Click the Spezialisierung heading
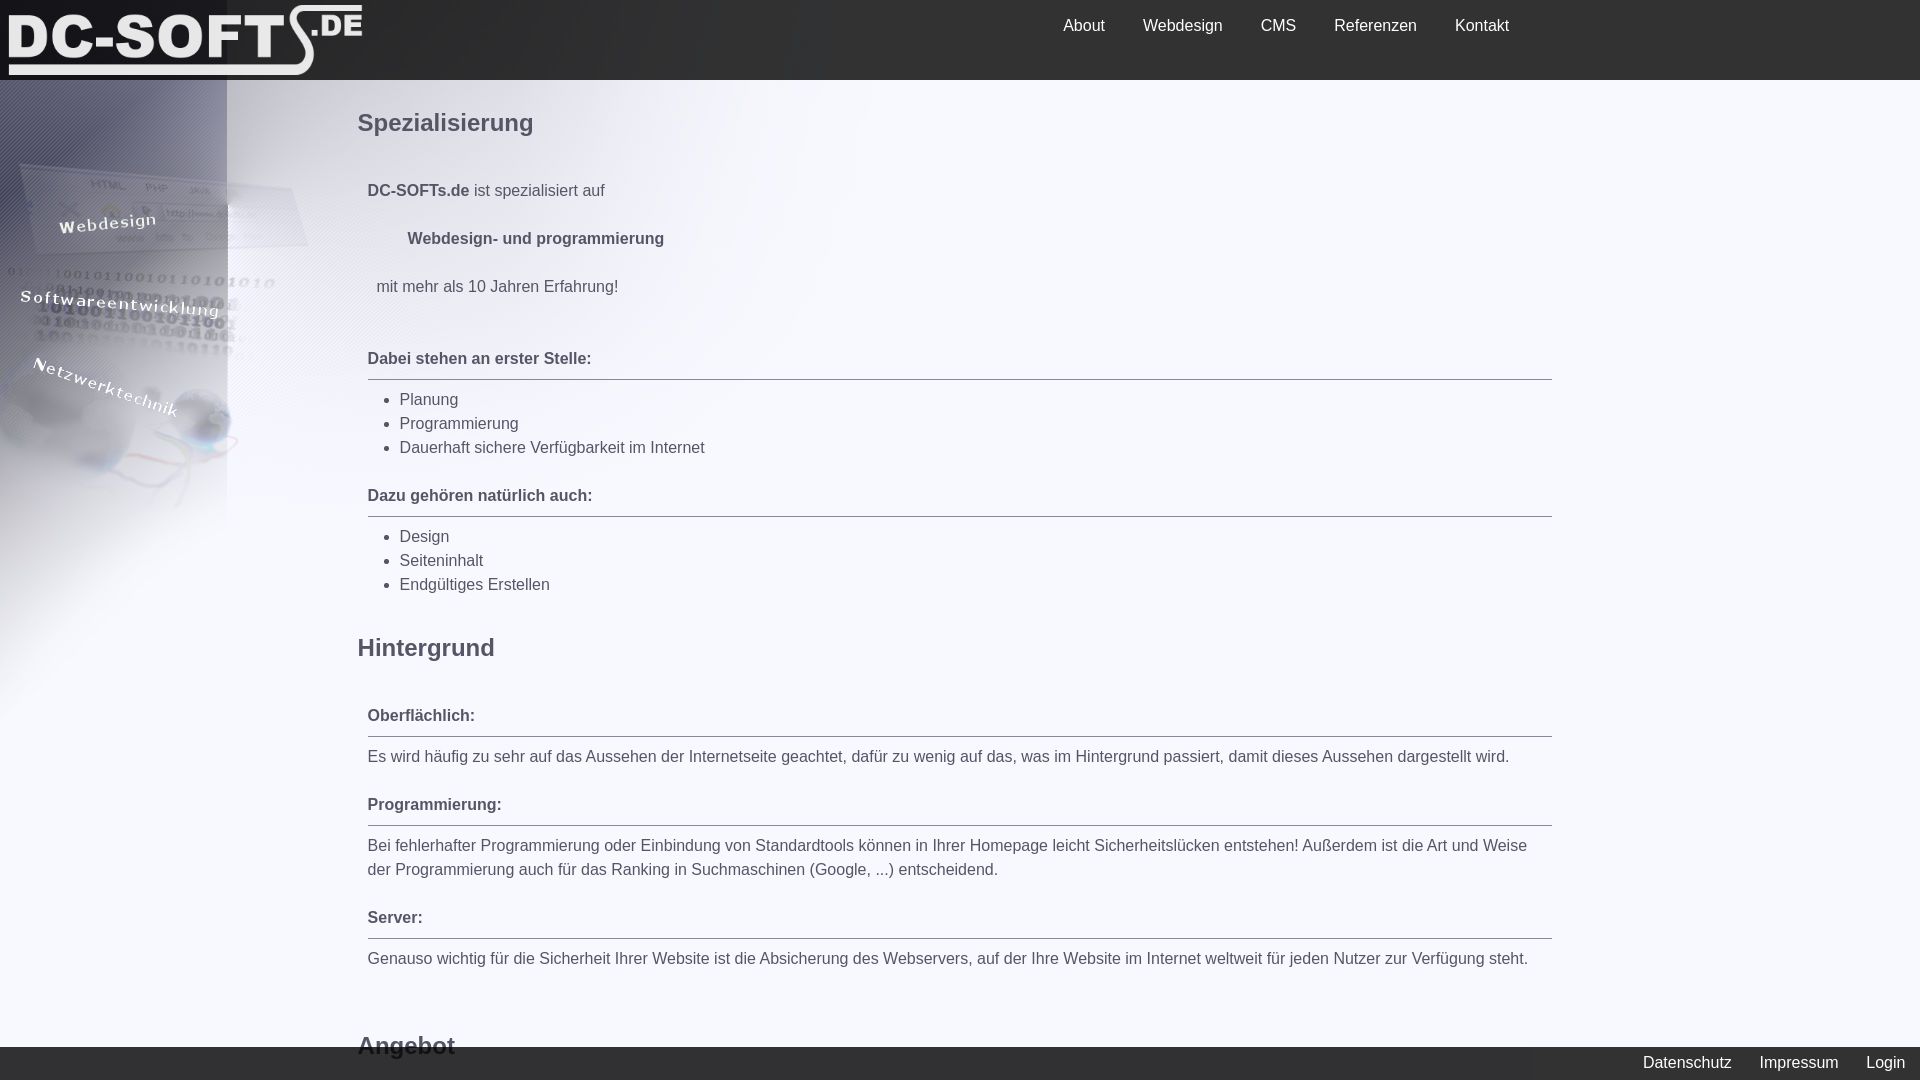Screen dimensions: 1920x1080 point(445,123)
